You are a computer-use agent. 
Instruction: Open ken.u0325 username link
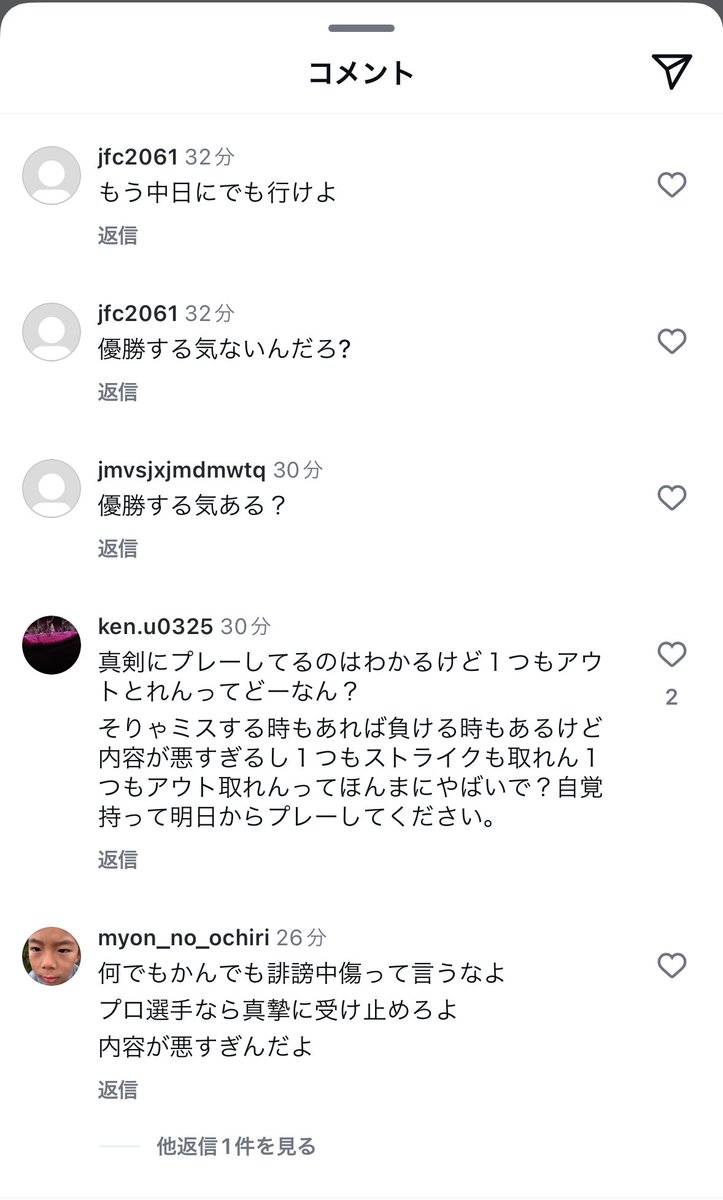[155, 626]
